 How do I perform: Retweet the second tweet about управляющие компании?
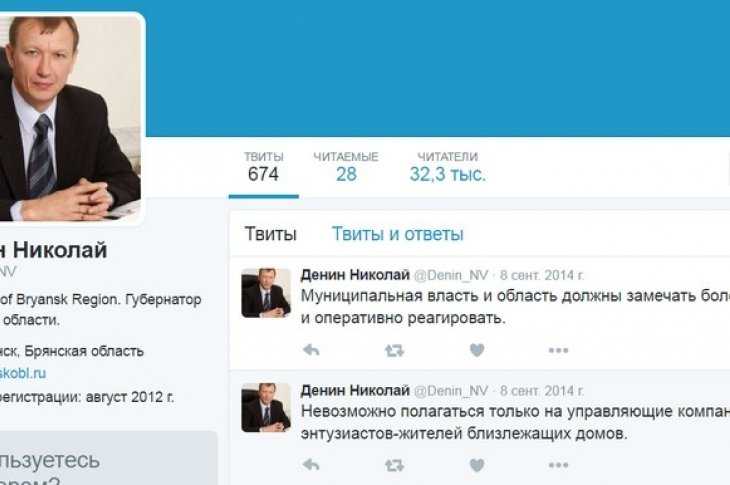click(394, 465)
